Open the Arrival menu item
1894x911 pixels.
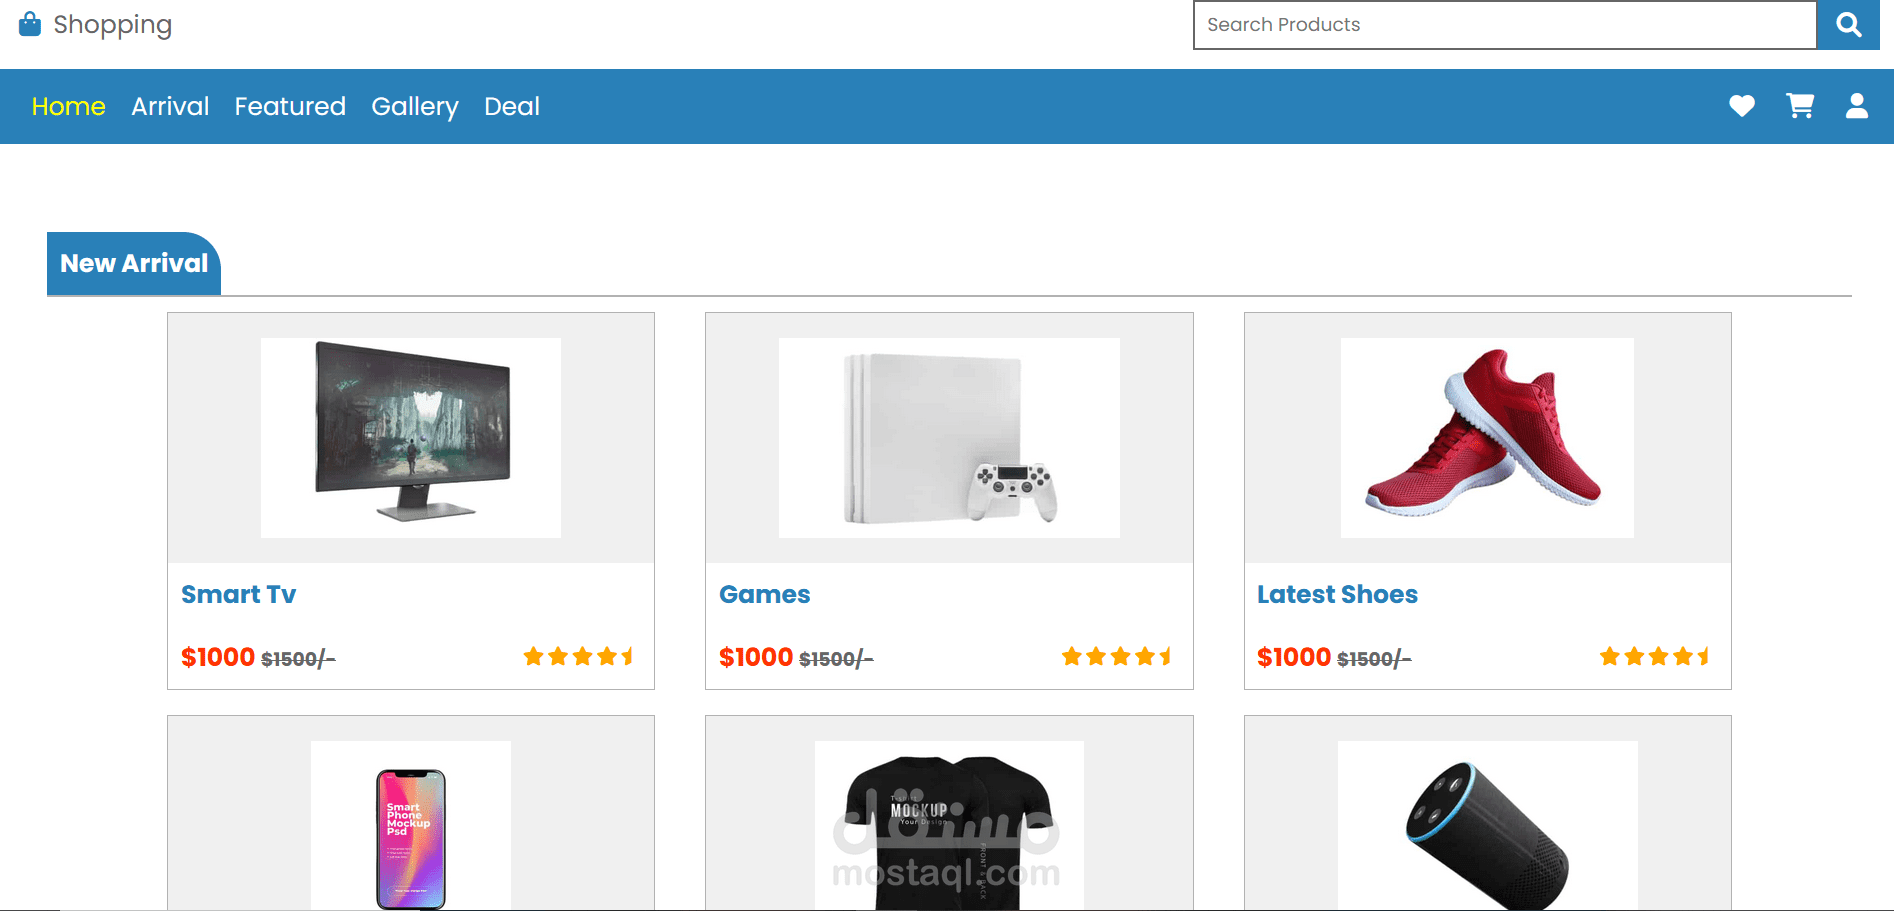pyautogui.click(x=169, y=106)
